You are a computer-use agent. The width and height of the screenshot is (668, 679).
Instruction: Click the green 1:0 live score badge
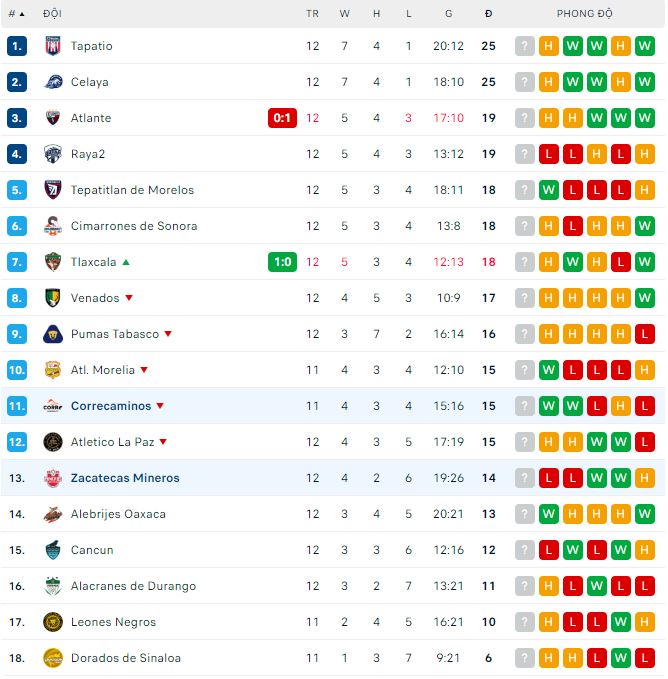282,262
